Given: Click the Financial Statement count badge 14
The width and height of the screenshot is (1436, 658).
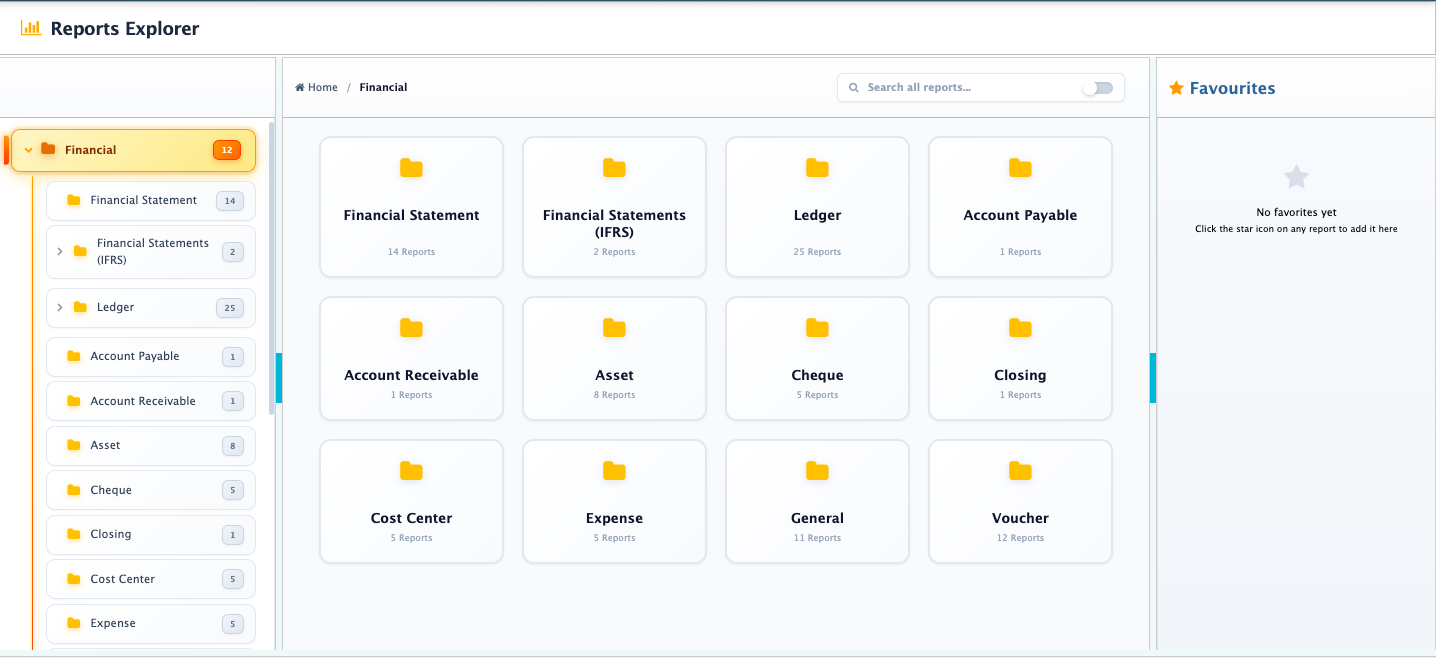Looking at the screenshot, I should coord(229,201).
